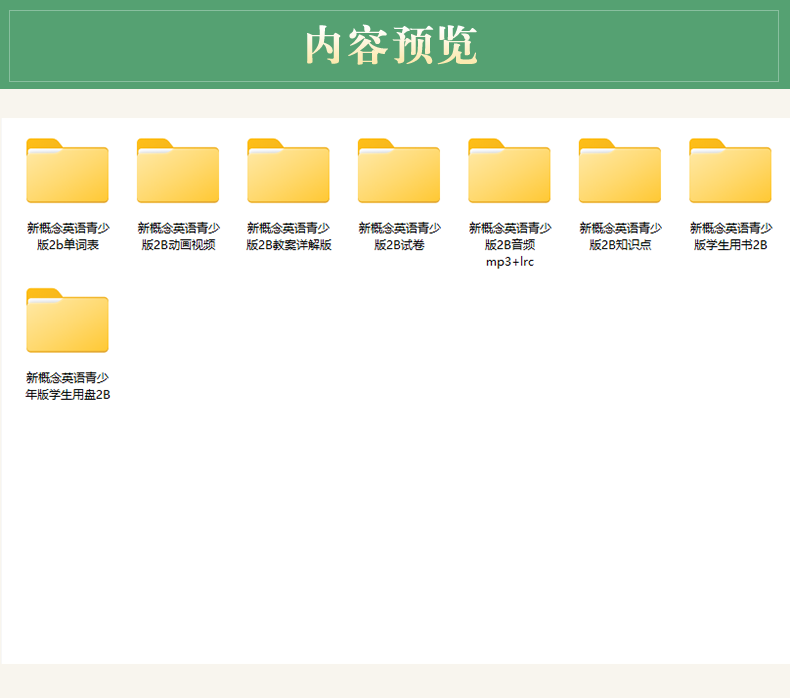Select the label 新概念英语青少版2B动画视频
790x698 pixels.
point(178,236)
